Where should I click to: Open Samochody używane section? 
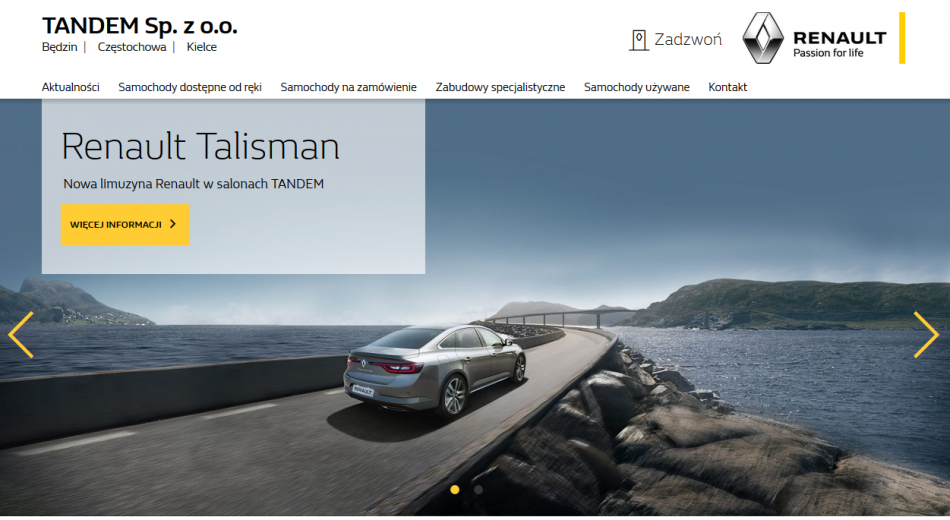637,87
